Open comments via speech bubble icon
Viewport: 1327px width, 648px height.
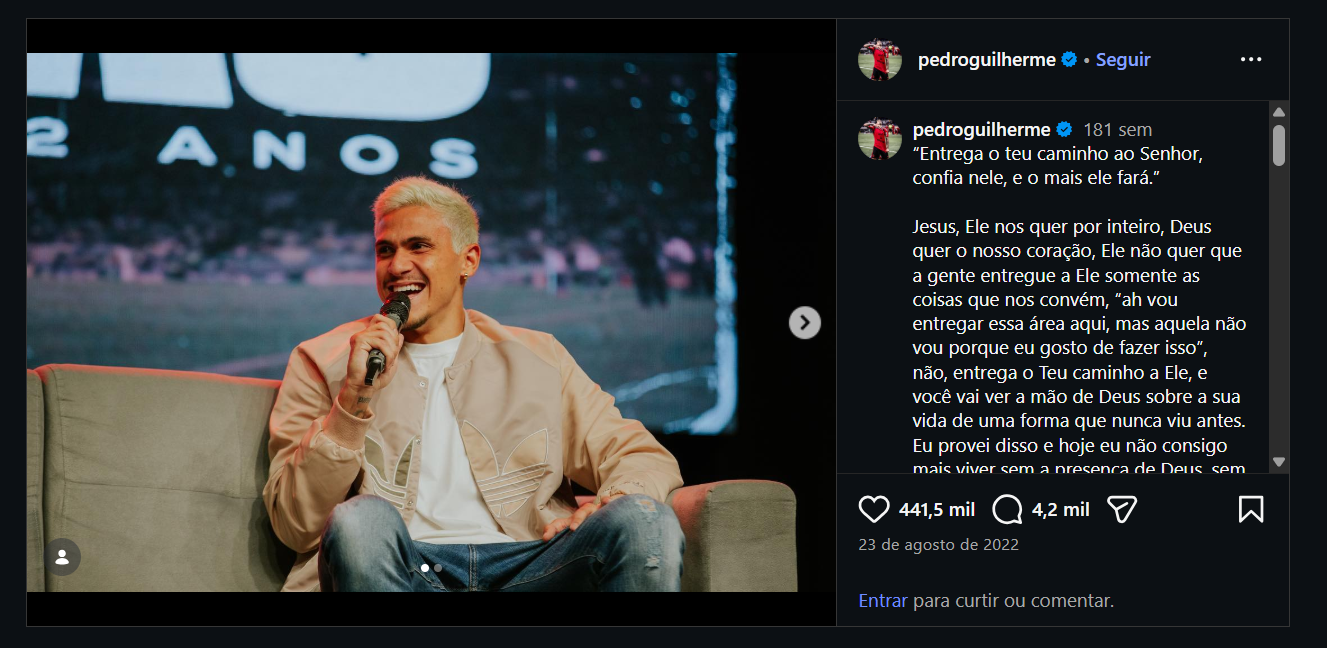(1007, 510)
